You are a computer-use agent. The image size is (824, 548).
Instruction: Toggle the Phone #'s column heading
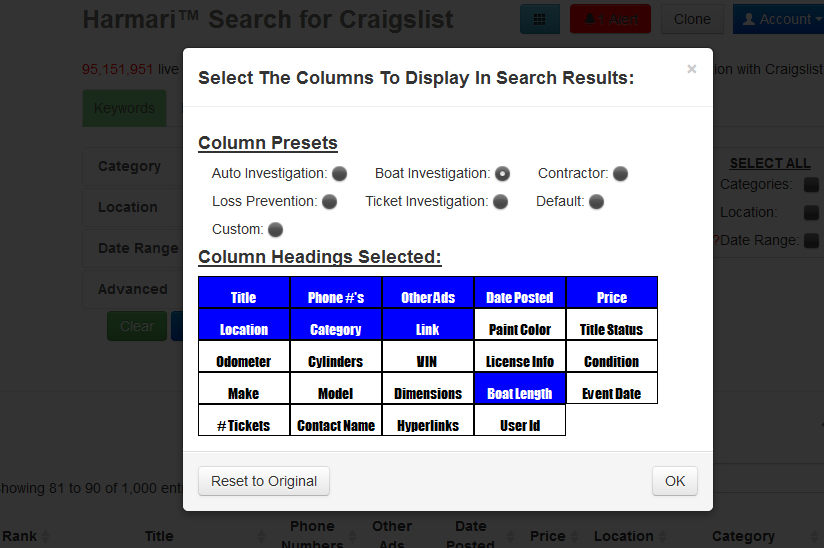click(336, 292)
